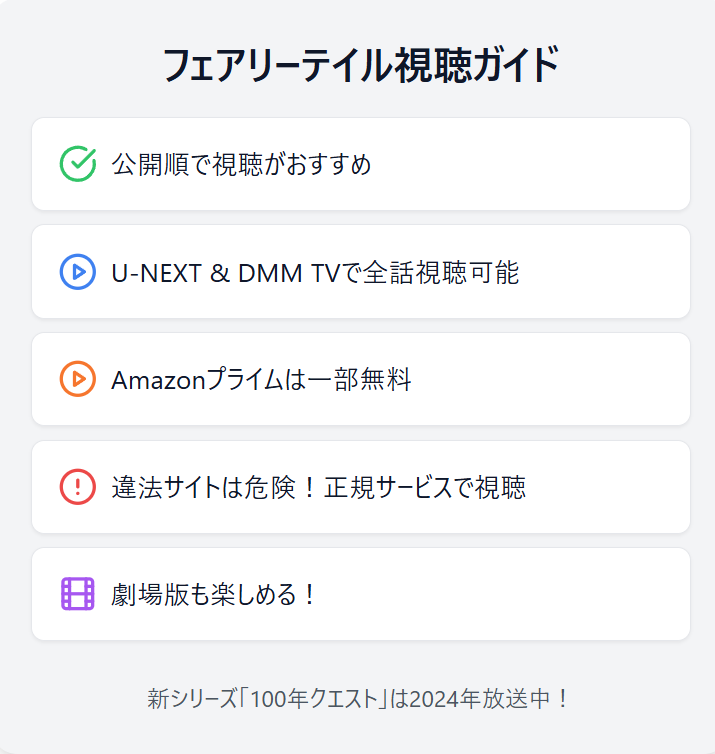Viewport: 715px width, 754px height.
Task: Click the red exclamation alert icon
Action: 77,487
